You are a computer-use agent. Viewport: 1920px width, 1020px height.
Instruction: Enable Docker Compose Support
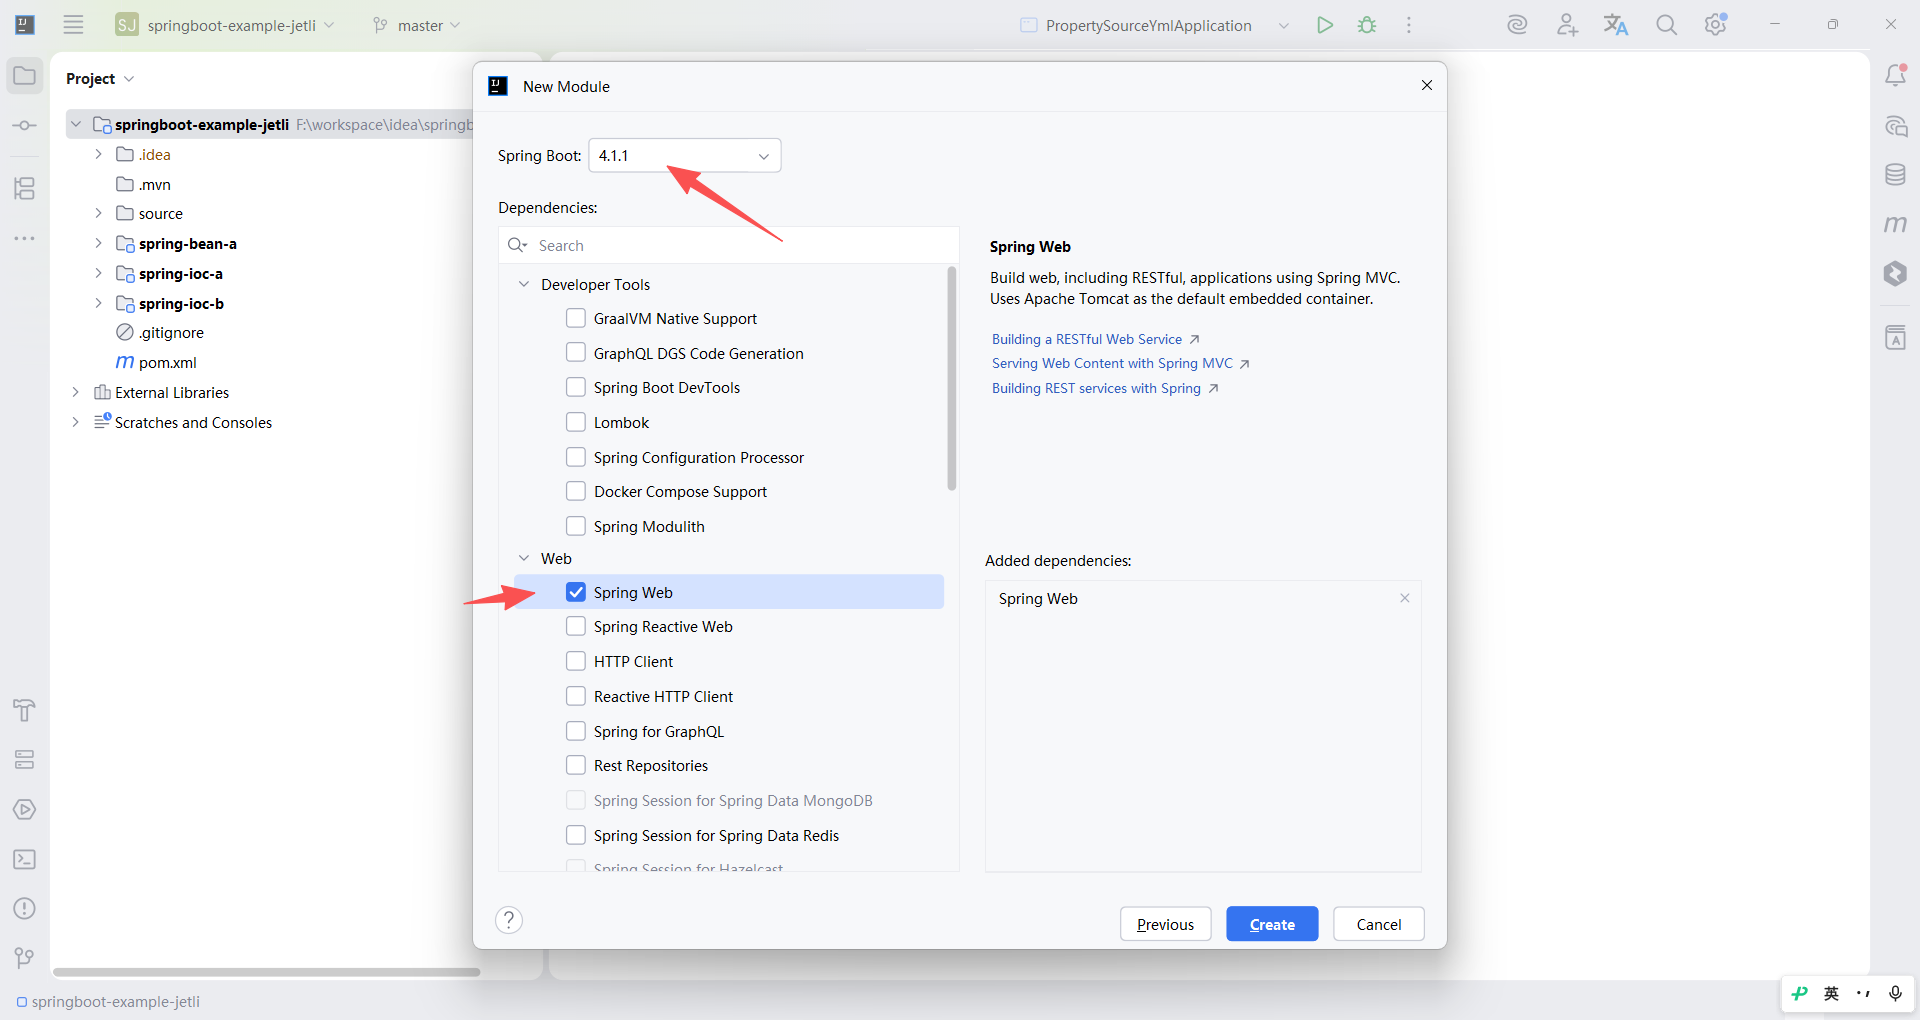coord(576,491)
